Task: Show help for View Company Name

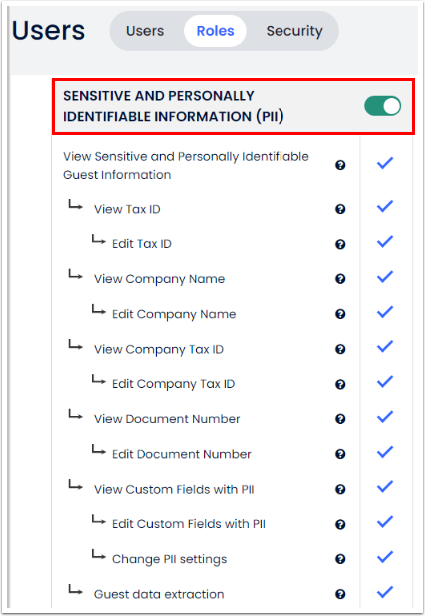Action: [340, 279]
